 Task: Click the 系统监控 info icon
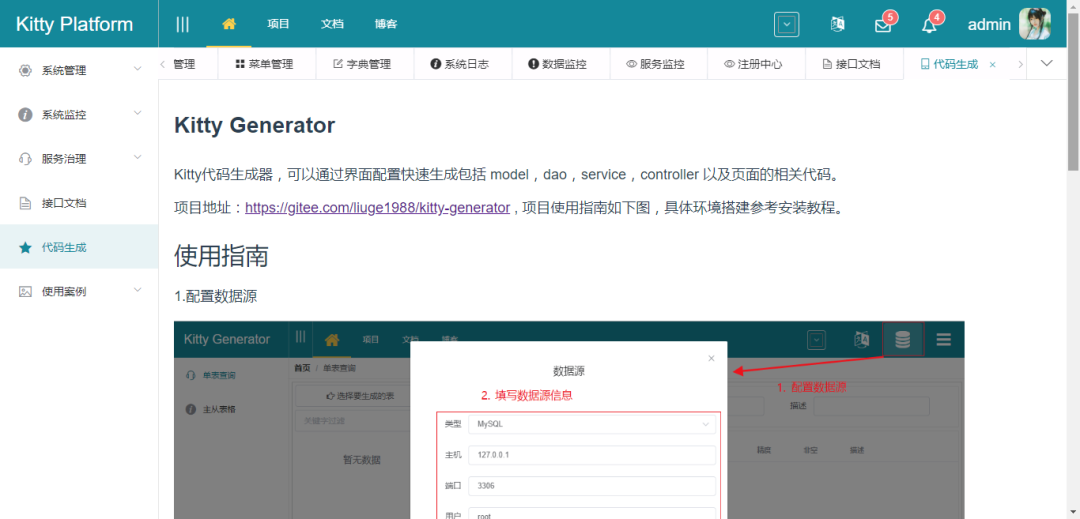[25, 114]
